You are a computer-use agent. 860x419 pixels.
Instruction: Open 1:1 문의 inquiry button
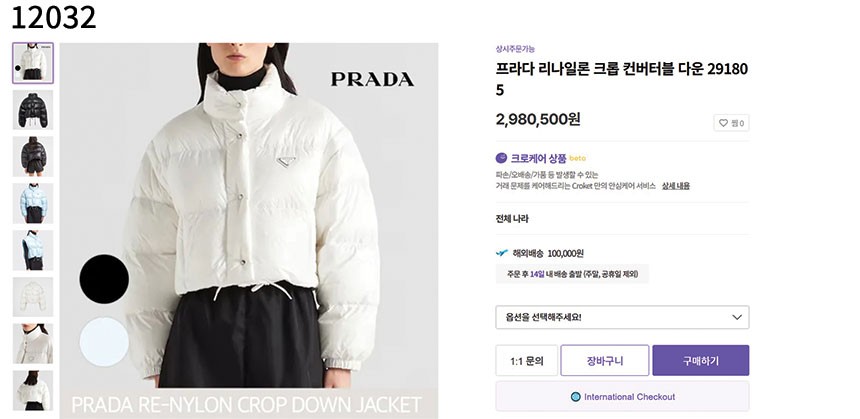pos(527,360)
